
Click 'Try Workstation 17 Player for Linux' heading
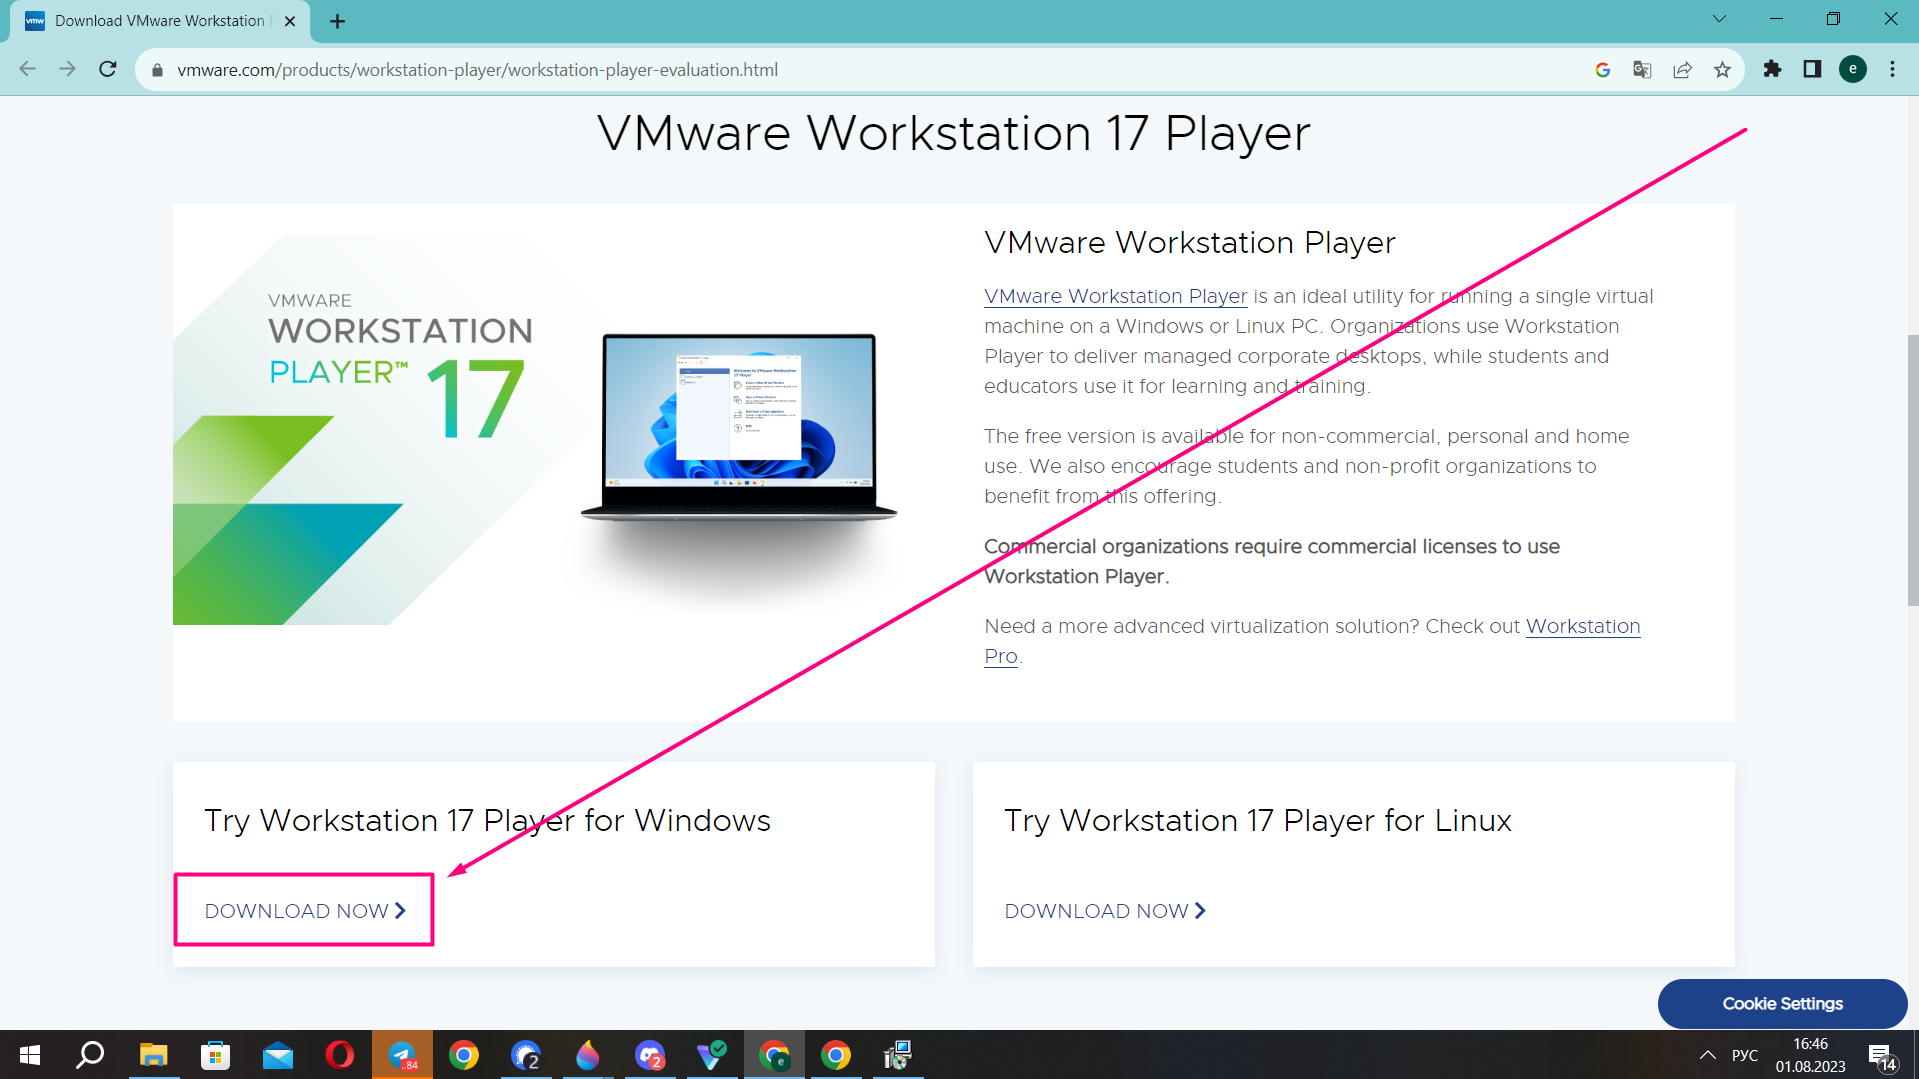[x=1257, y=820]
